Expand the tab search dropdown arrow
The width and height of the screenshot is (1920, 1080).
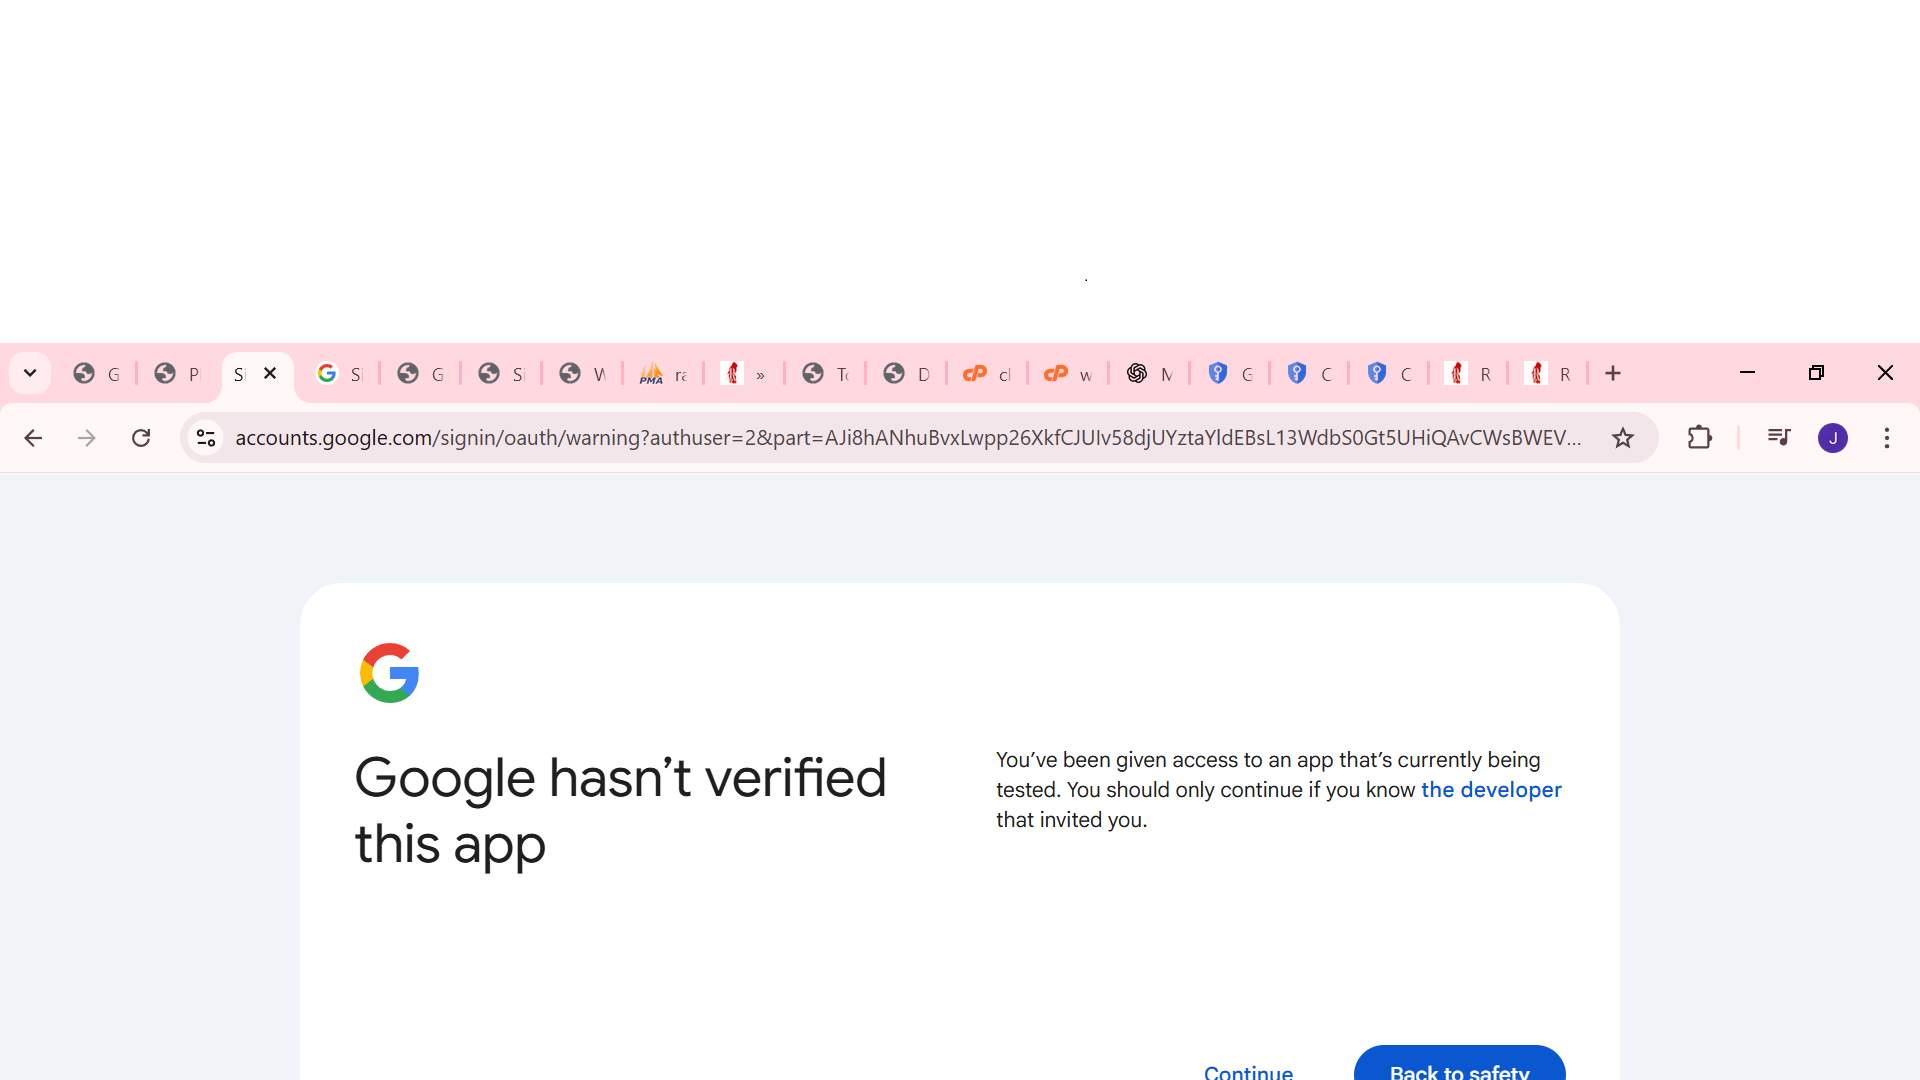coord(30,374)
